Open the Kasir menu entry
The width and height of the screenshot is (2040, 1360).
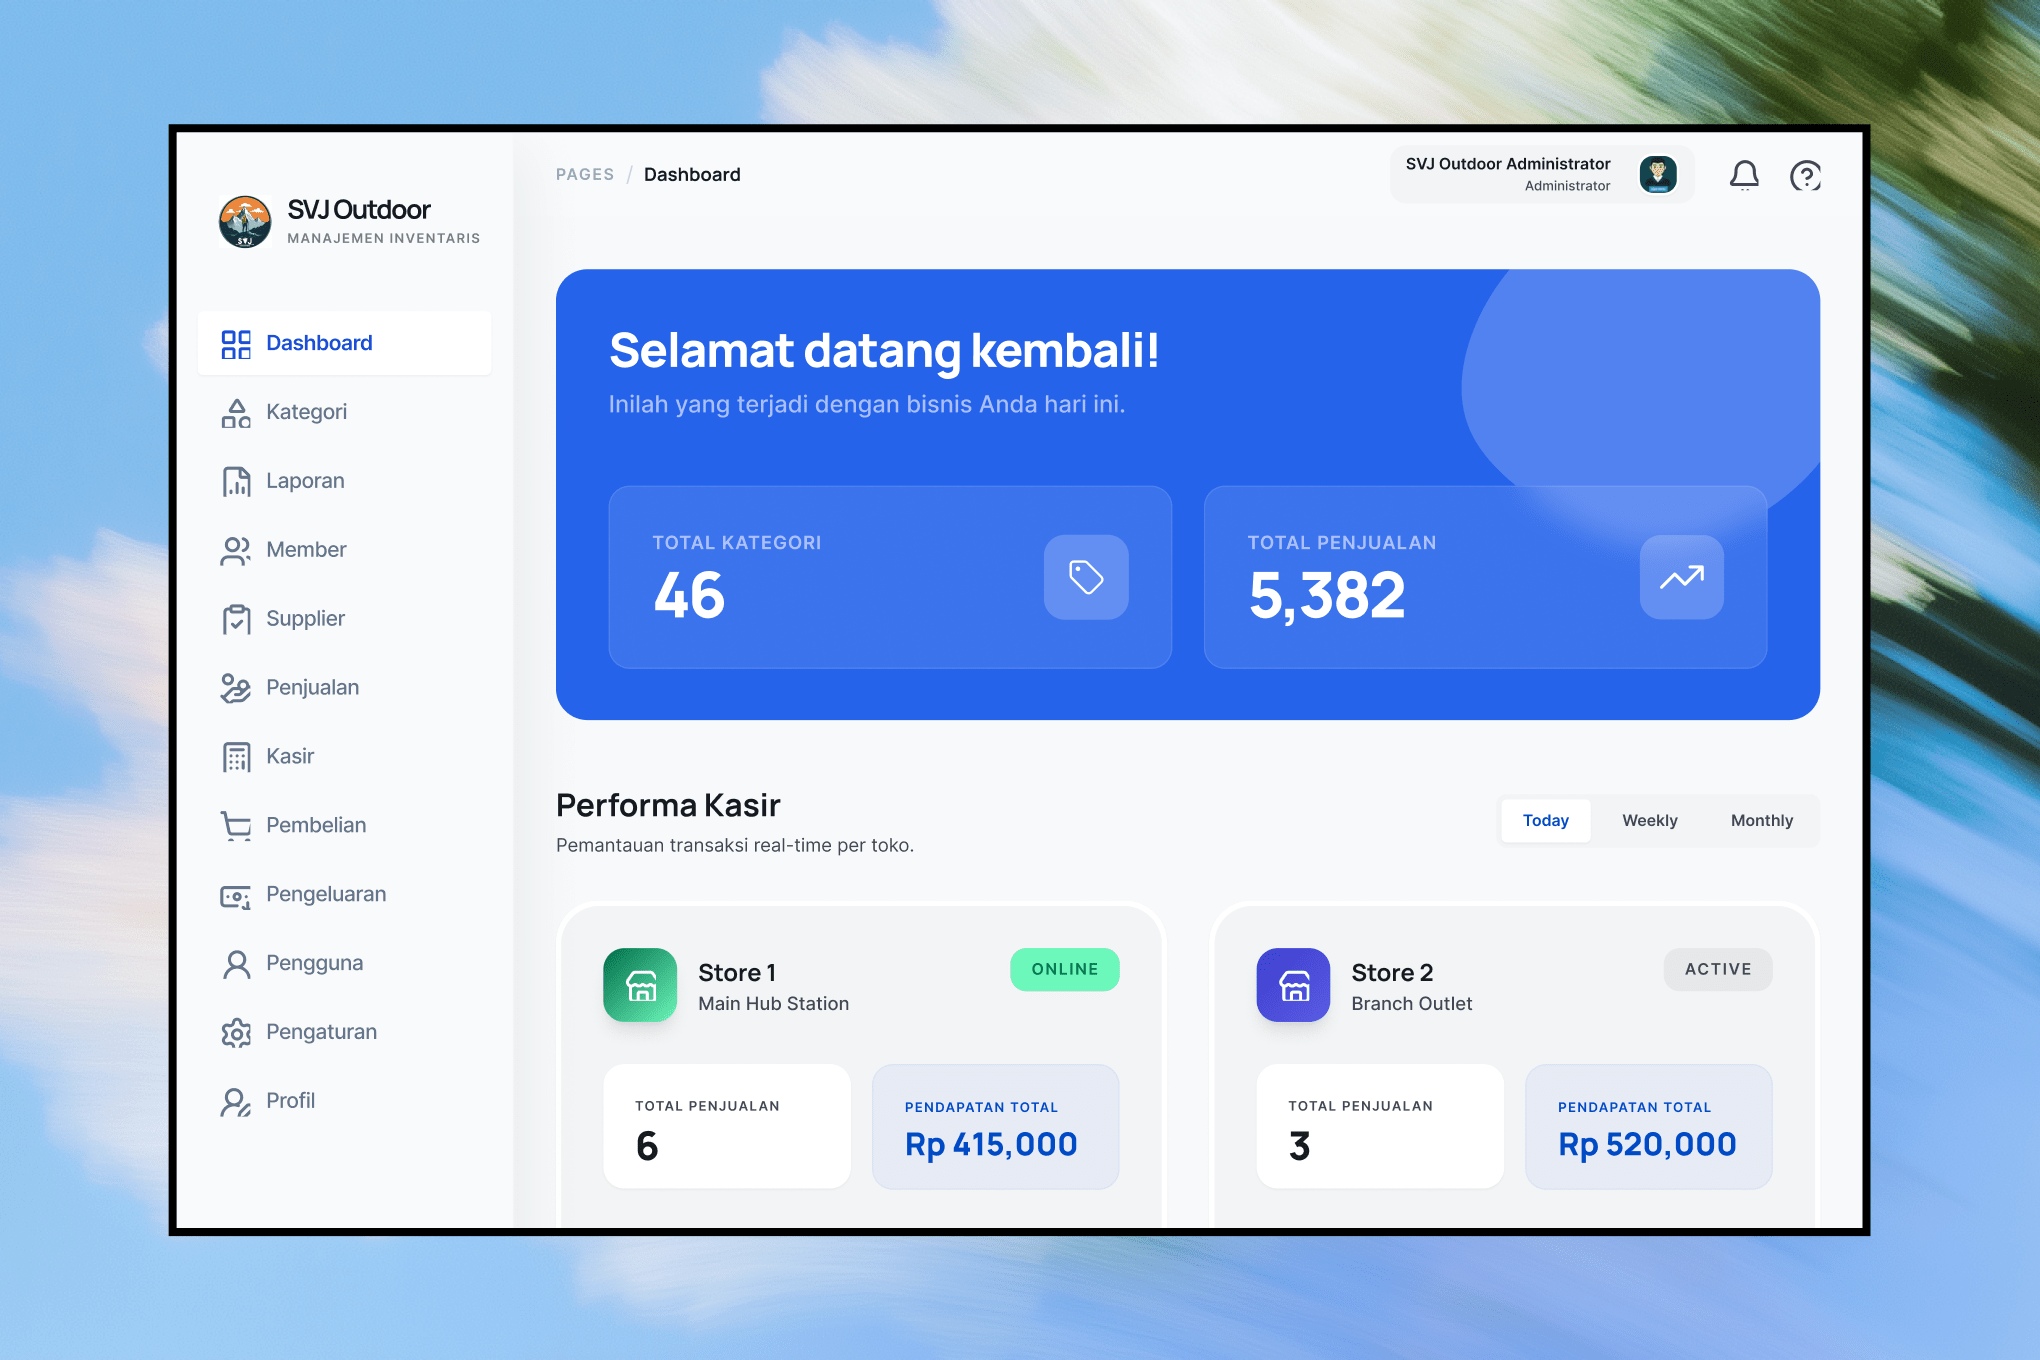(x=344, y=757)
